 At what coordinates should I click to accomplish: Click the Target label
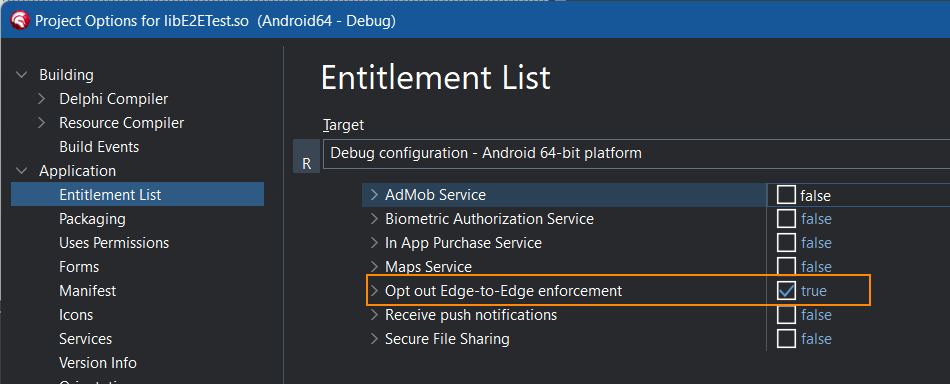point(344,125)
